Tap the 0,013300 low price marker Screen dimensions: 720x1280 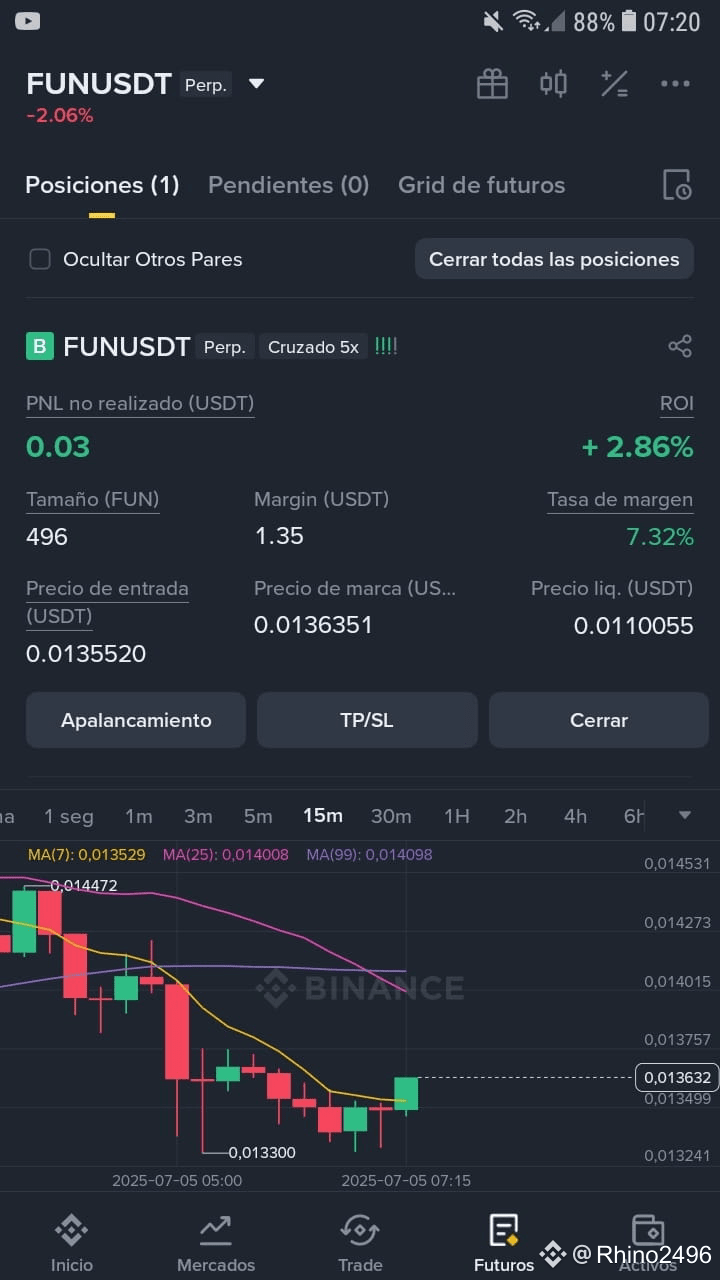point(262,1152)
